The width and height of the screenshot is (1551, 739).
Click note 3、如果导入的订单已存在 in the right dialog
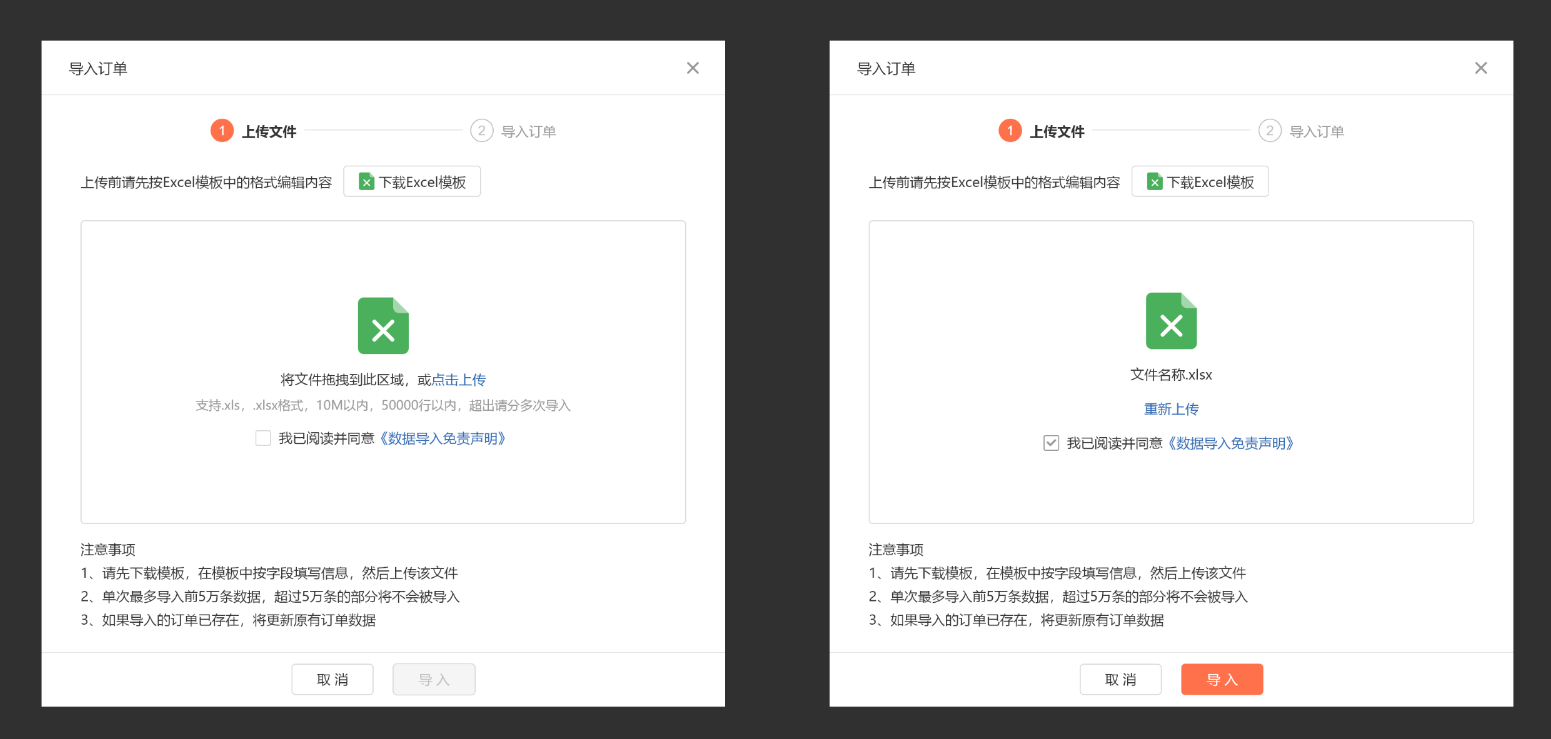click(1016, 620)
